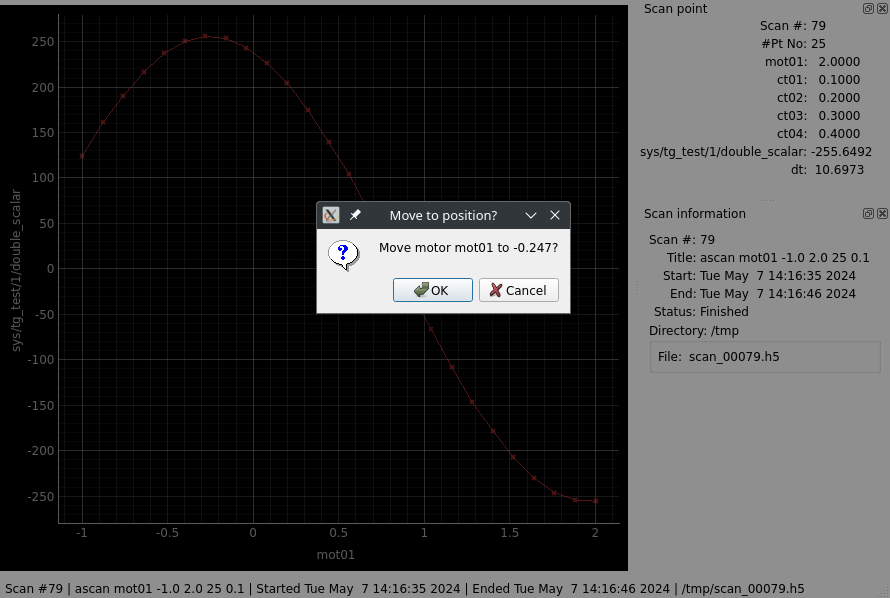Click the last data point at mot01 equals 2
Screen dimensions: 890x598
[596, 501]
